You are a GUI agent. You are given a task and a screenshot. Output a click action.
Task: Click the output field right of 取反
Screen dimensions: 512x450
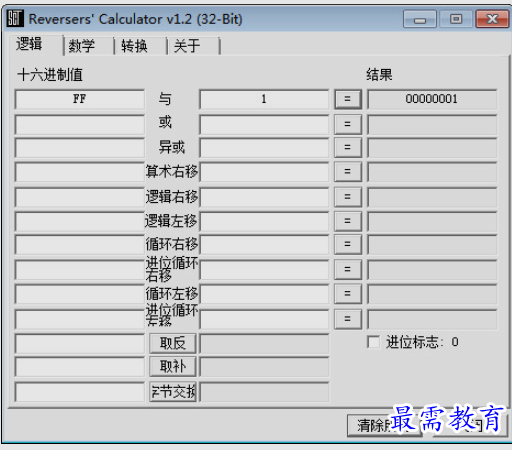pos(264,344)
